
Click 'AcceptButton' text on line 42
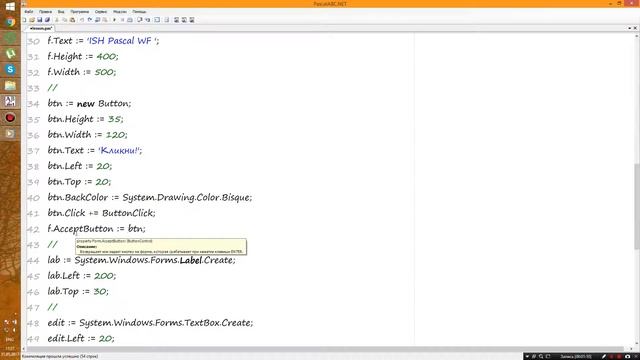tap(83, 229)
